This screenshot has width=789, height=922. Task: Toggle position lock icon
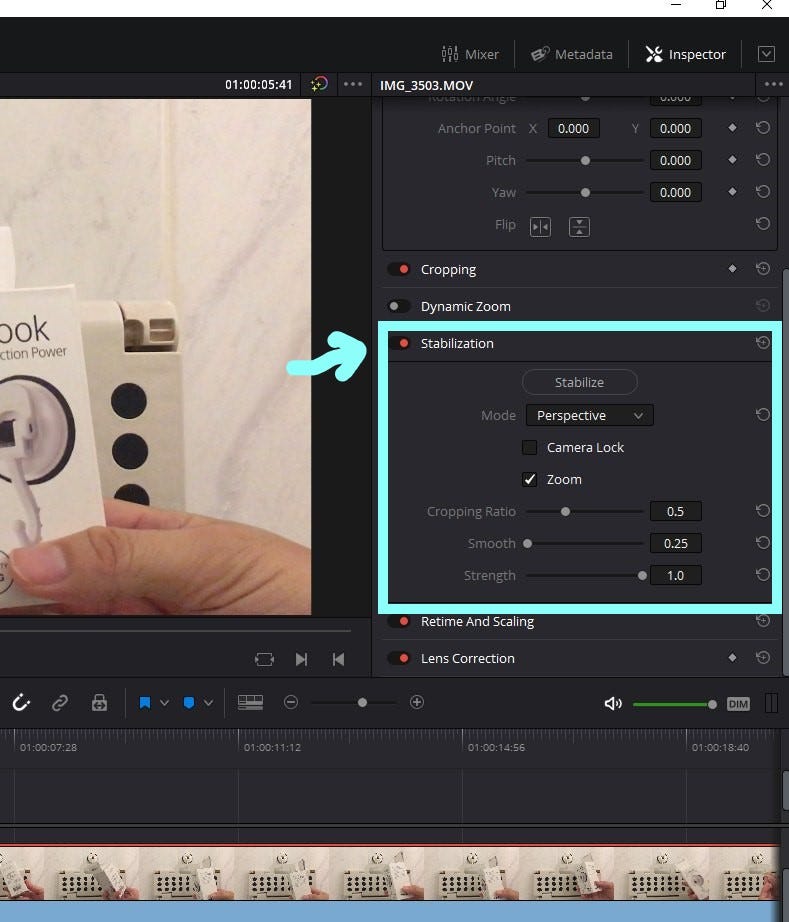pos(99,702)
